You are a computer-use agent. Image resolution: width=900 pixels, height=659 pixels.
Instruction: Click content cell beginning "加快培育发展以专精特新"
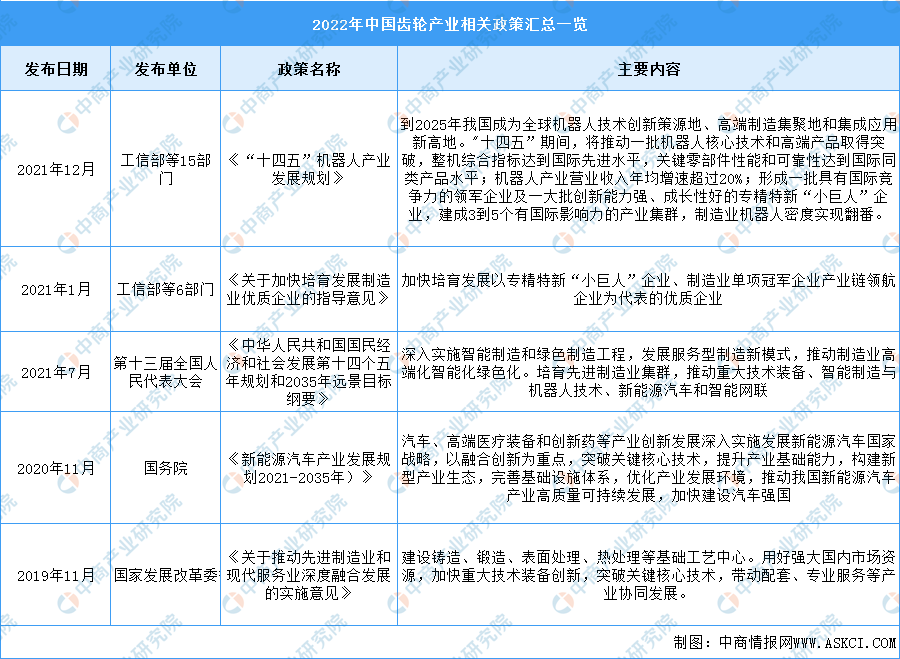point(649,289)
